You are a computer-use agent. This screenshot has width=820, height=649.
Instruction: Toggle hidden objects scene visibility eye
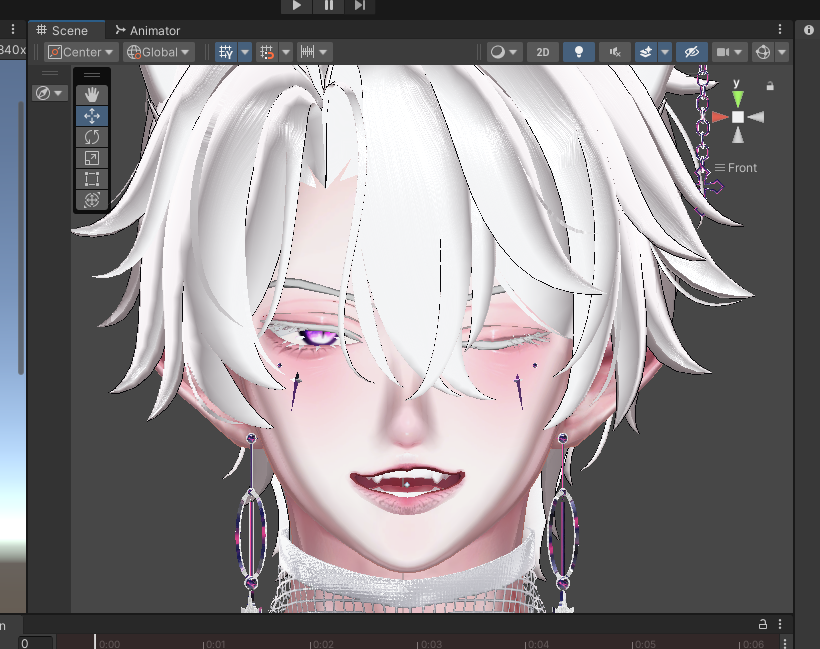point(691,52)
